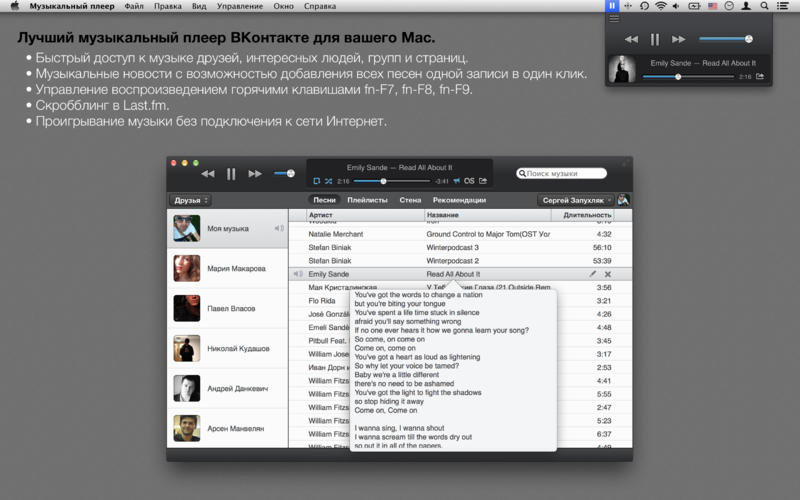800x500 pixels.
Task: Switch to the Плейлисты tab
Action: 367,200
